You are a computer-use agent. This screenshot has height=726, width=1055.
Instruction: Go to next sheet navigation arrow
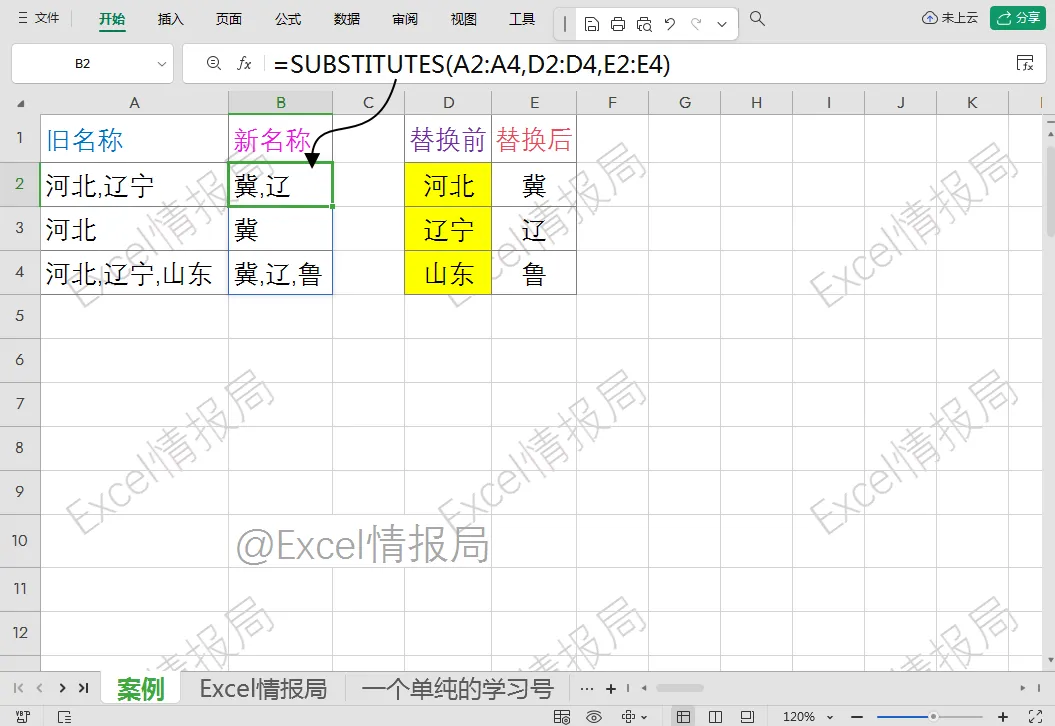[x=62, y=688]
